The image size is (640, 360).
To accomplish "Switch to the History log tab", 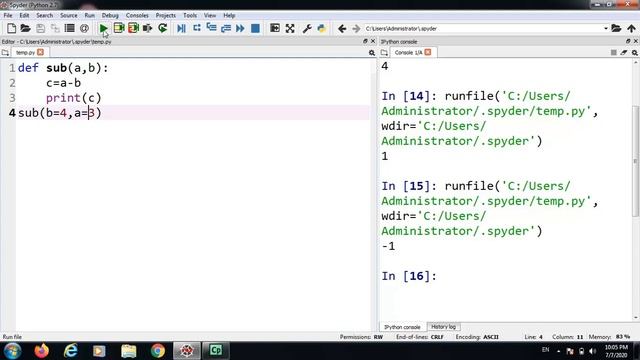I will click(x=443, y=327).
